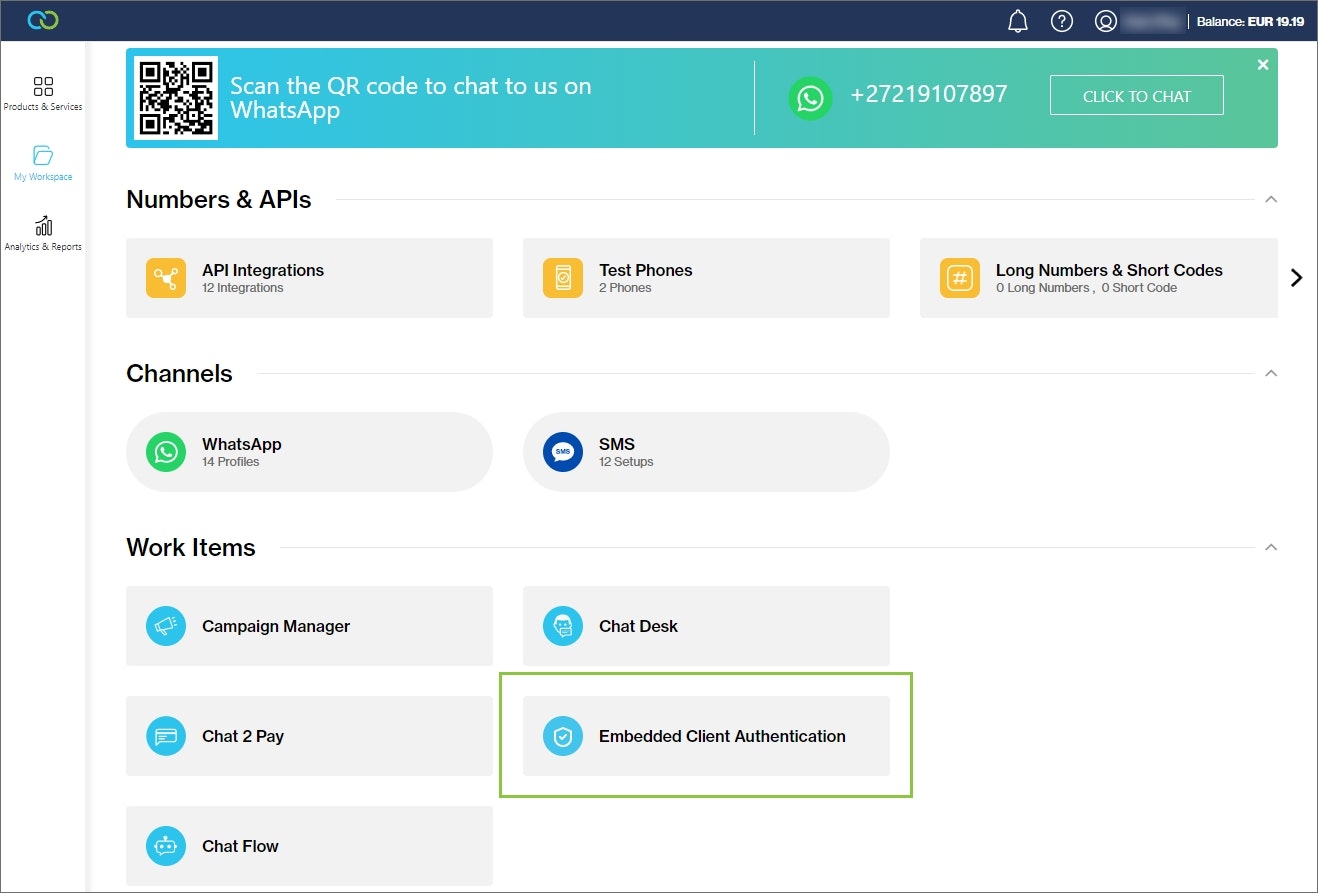Screen dimensions: 1318x893
Task: Click the Clickatell logo in top bar
Action: [42, 20]
